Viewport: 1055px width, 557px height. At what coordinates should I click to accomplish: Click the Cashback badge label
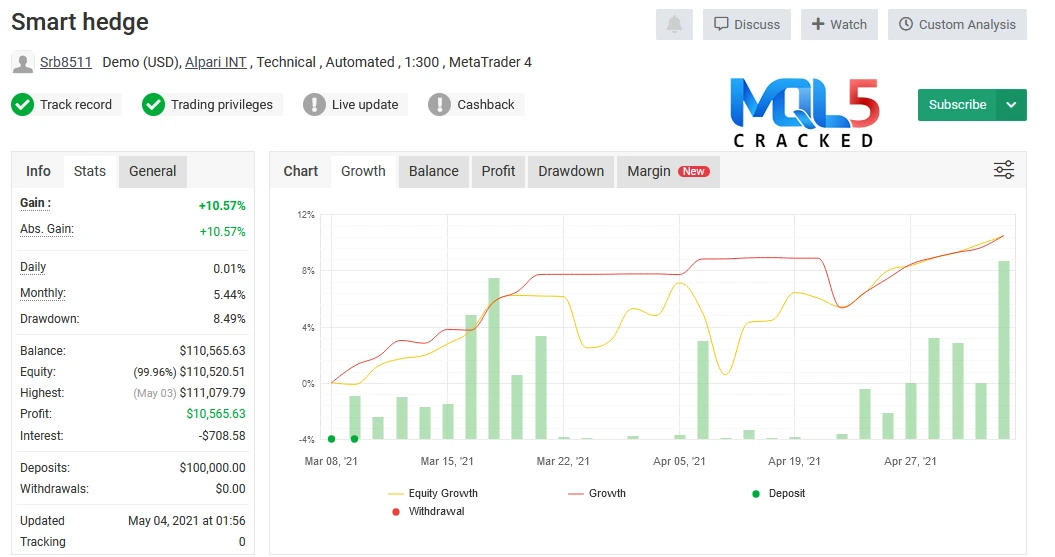(x=486, y=104)
